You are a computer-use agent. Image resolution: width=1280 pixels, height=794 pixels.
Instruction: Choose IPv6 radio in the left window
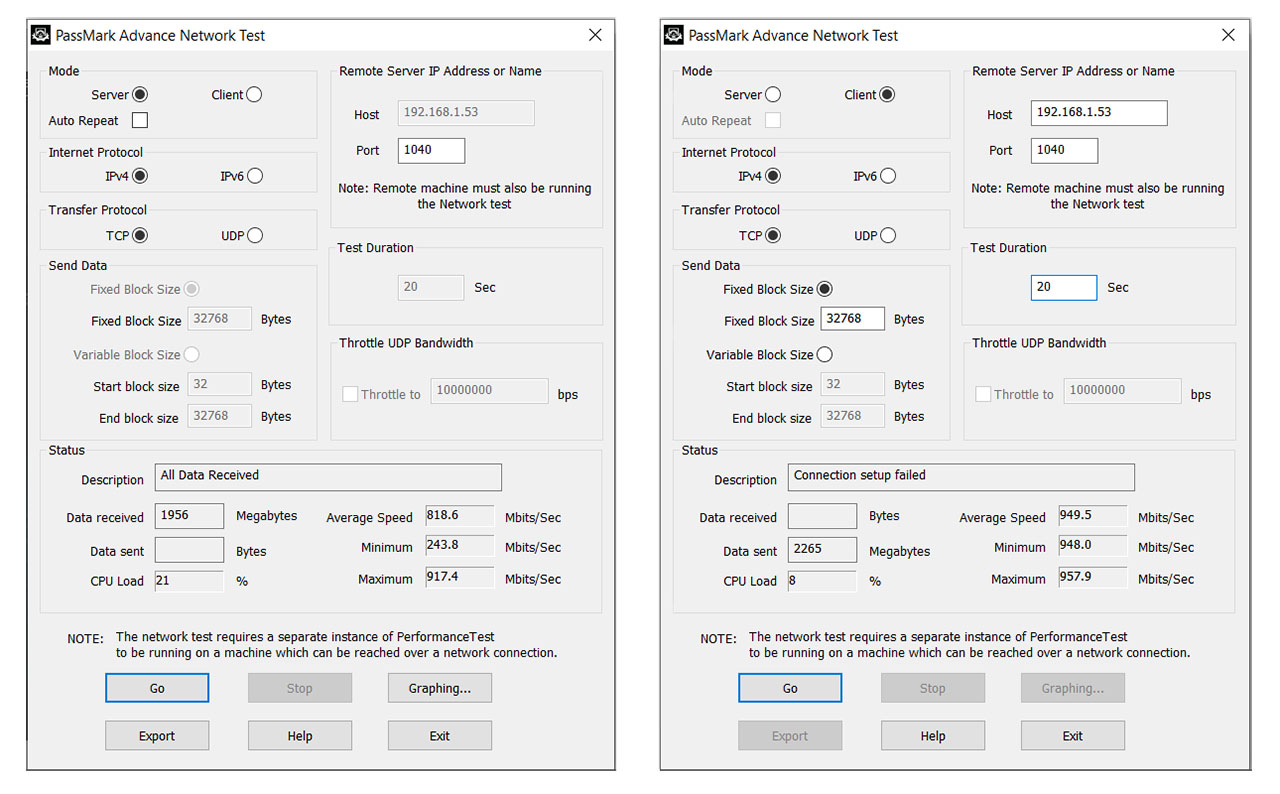[x=255, y=176]
